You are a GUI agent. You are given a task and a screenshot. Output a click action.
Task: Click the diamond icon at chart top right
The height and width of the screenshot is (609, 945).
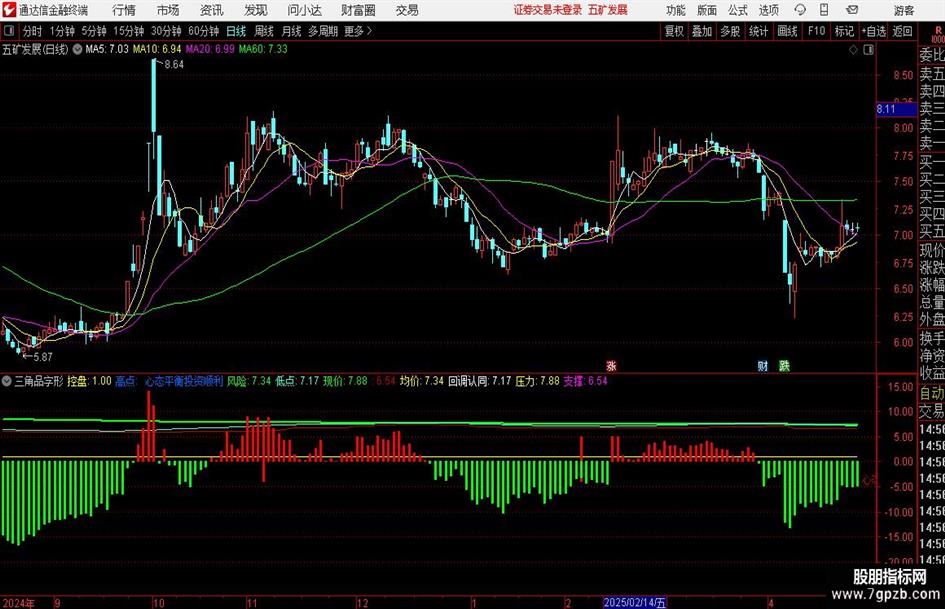pos(853,50)
